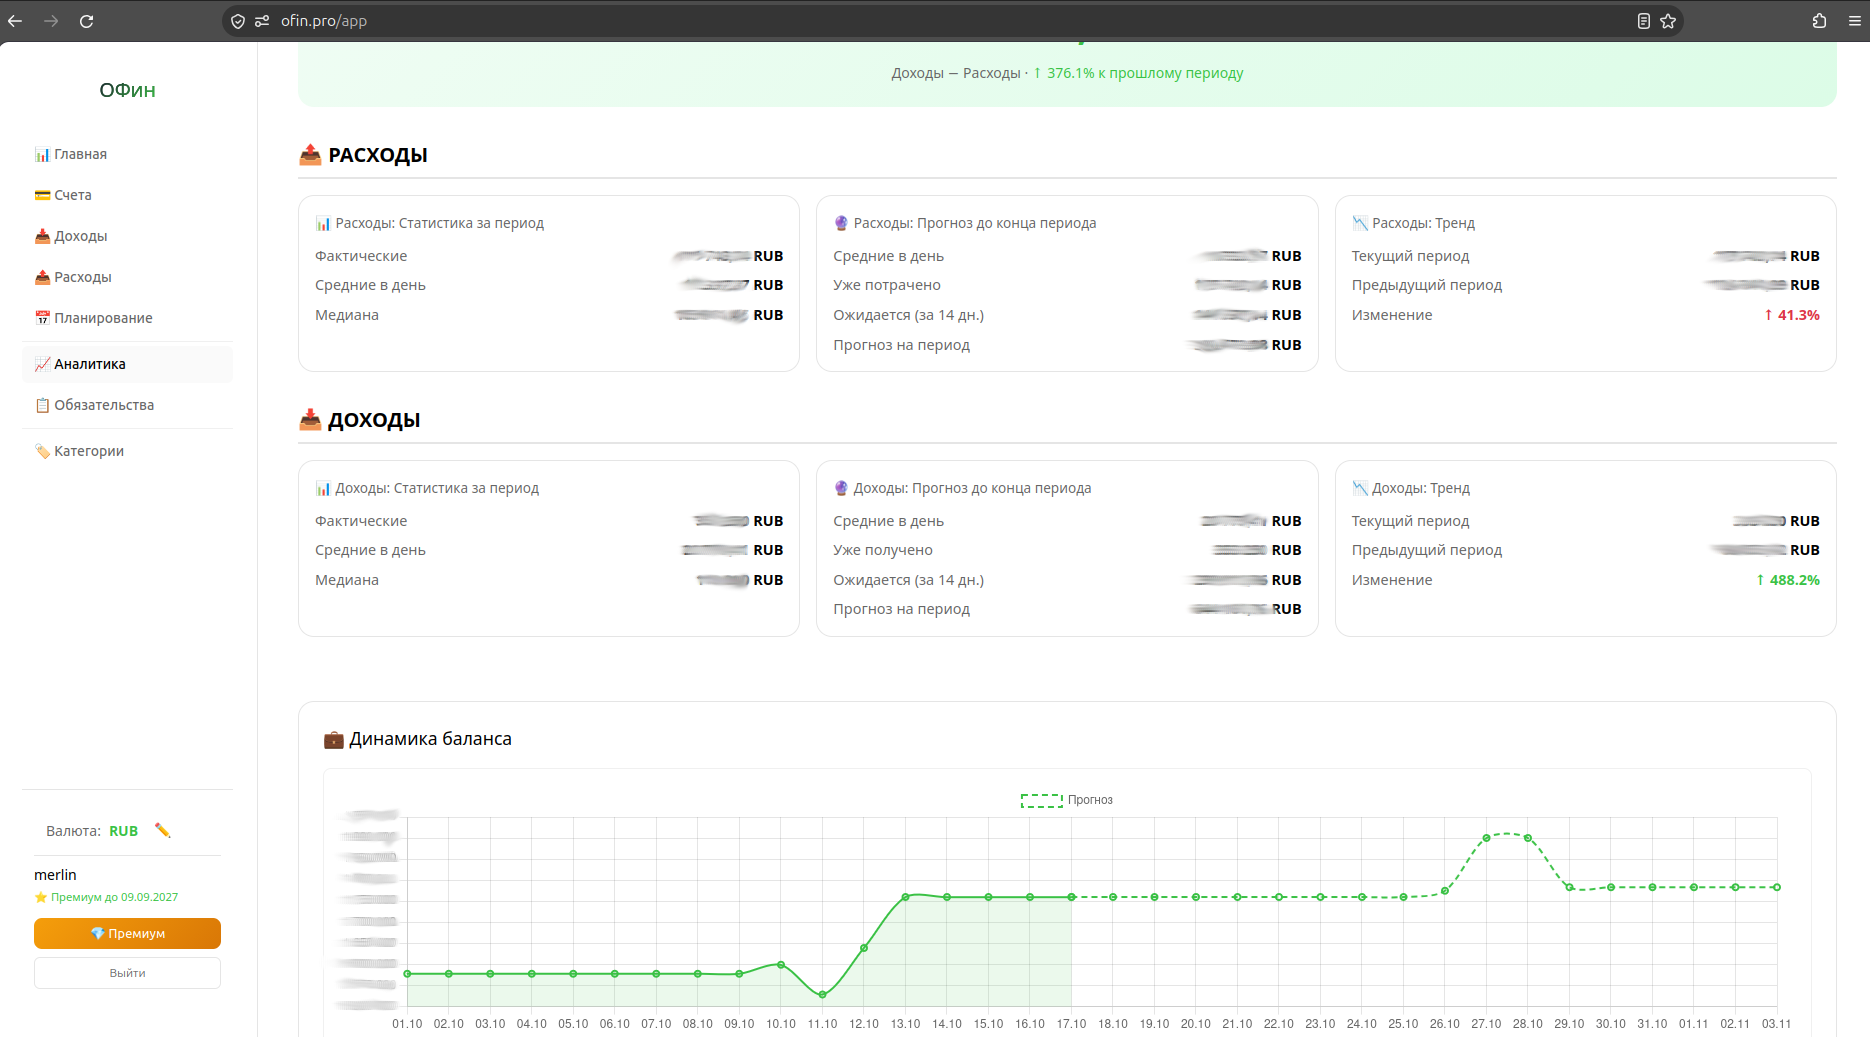The width and height of the screenshot is (1870, 1037).
Task: Click the crystal ball icon in Расходы: Прогноз card
Action: click(x=841, y=223)
